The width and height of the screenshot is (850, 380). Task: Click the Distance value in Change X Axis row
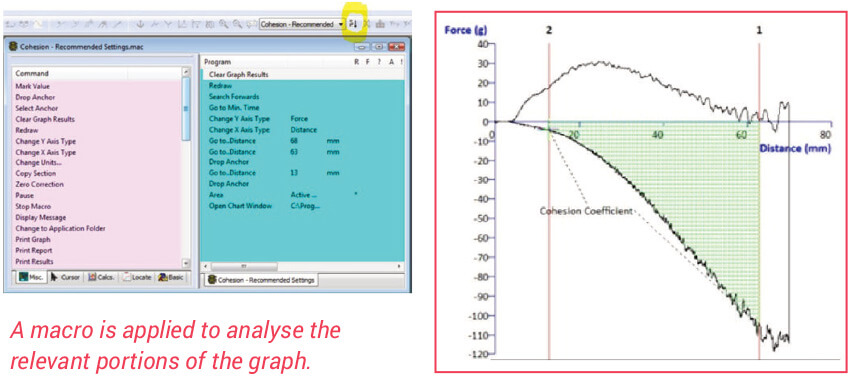coord(304,130)
